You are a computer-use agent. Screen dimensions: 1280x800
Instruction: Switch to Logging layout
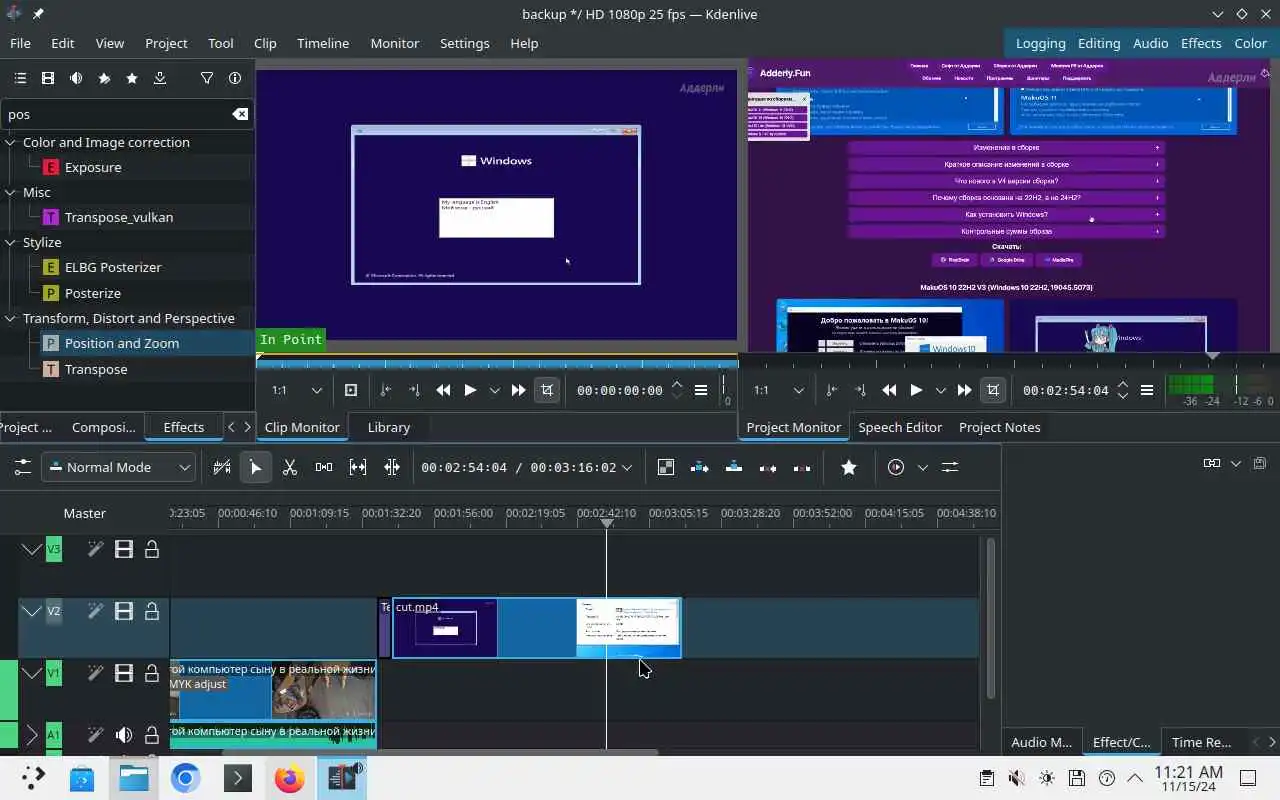(1040, 43)
